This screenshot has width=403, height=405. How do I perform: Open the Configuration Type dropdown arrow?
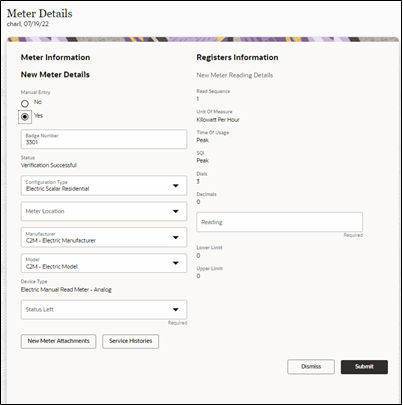coord(176,186)
